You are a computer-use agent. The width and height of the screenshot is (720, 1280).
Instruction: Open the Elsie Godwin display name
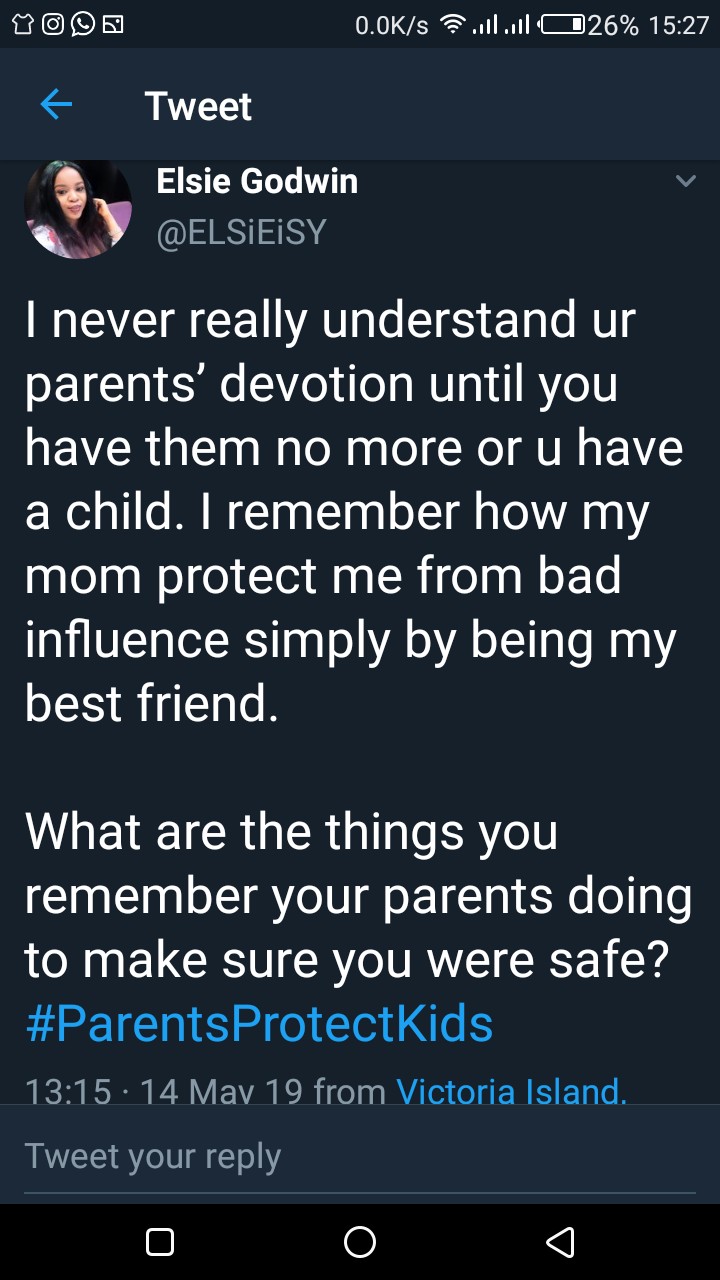coord(257,181)
